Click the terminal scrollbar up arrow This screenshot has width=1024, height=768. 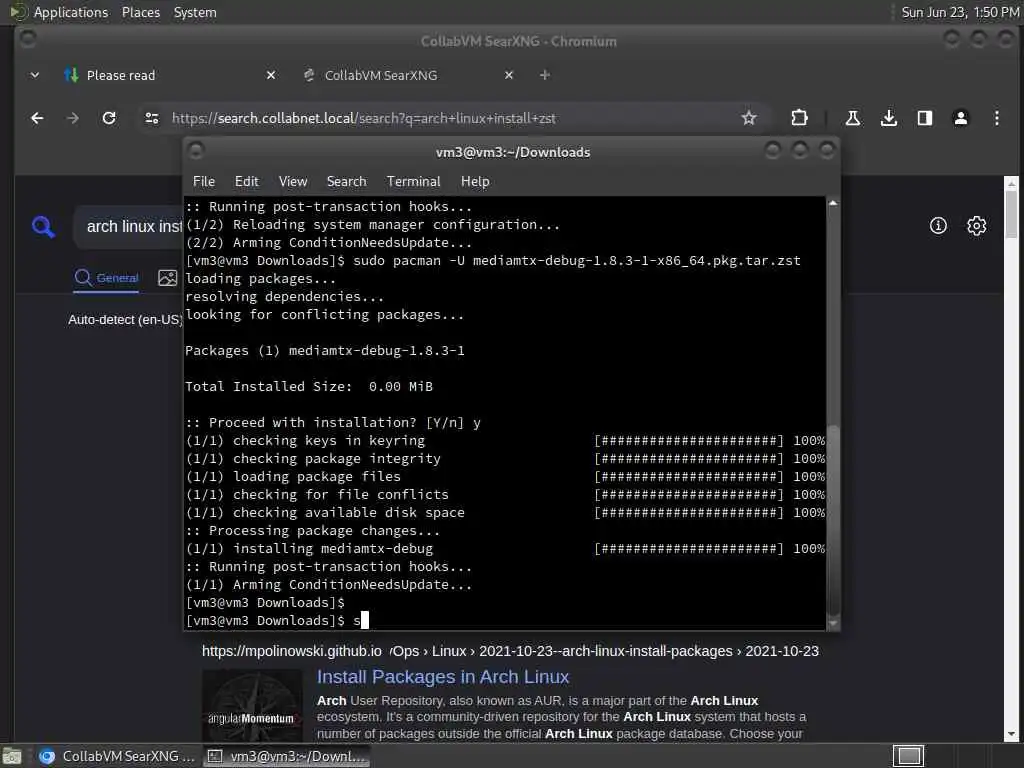(833, 204)
